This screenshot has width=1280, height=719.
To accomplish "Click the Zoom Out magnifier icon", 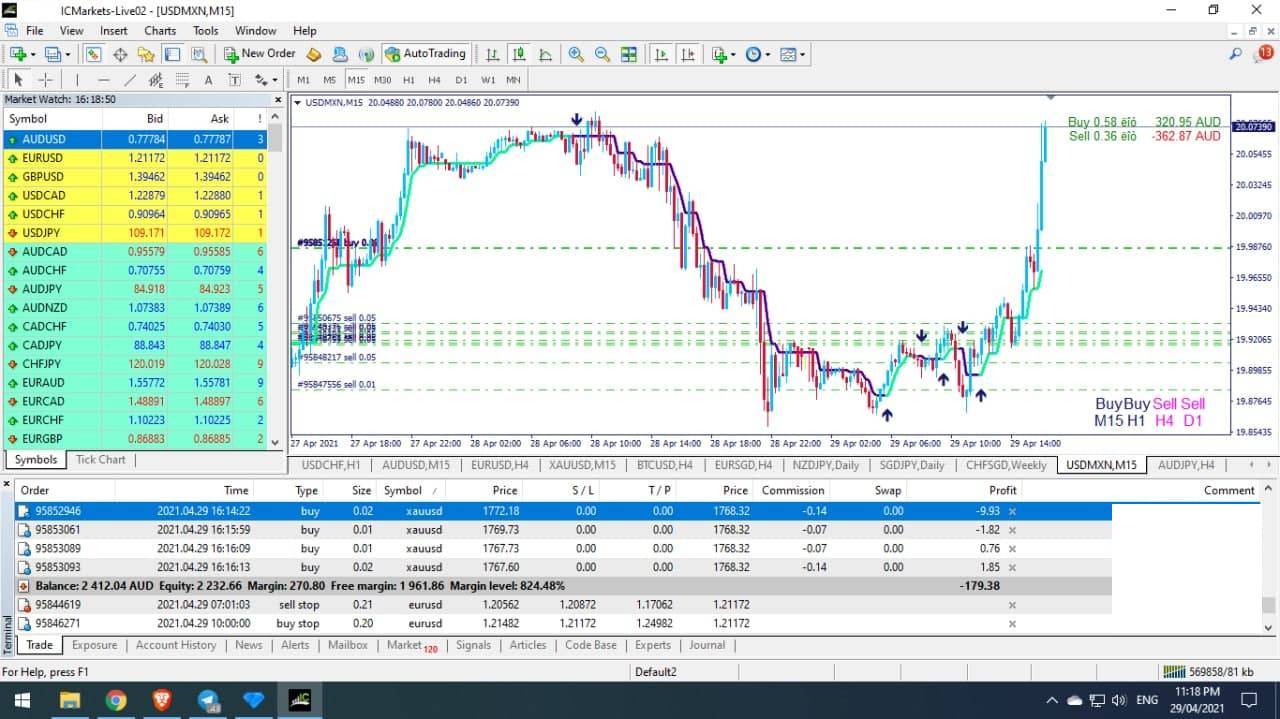I will pyautogui.click(x=602, y=54).
